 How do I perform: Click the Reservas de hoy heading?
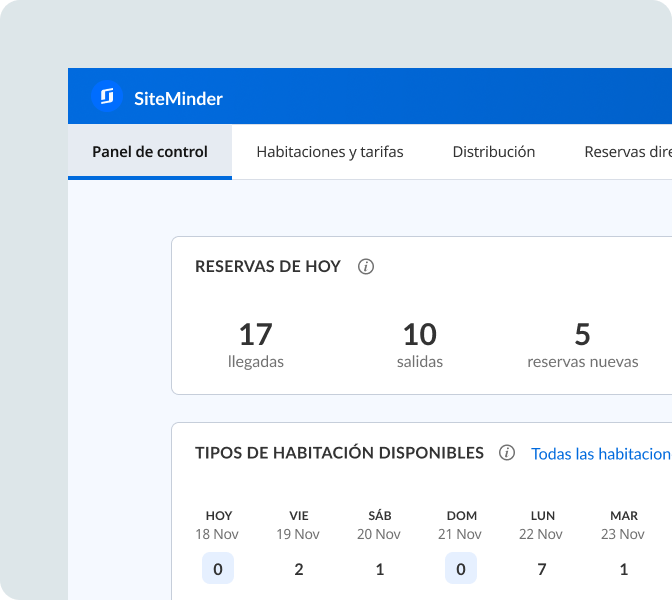[268, 267]
